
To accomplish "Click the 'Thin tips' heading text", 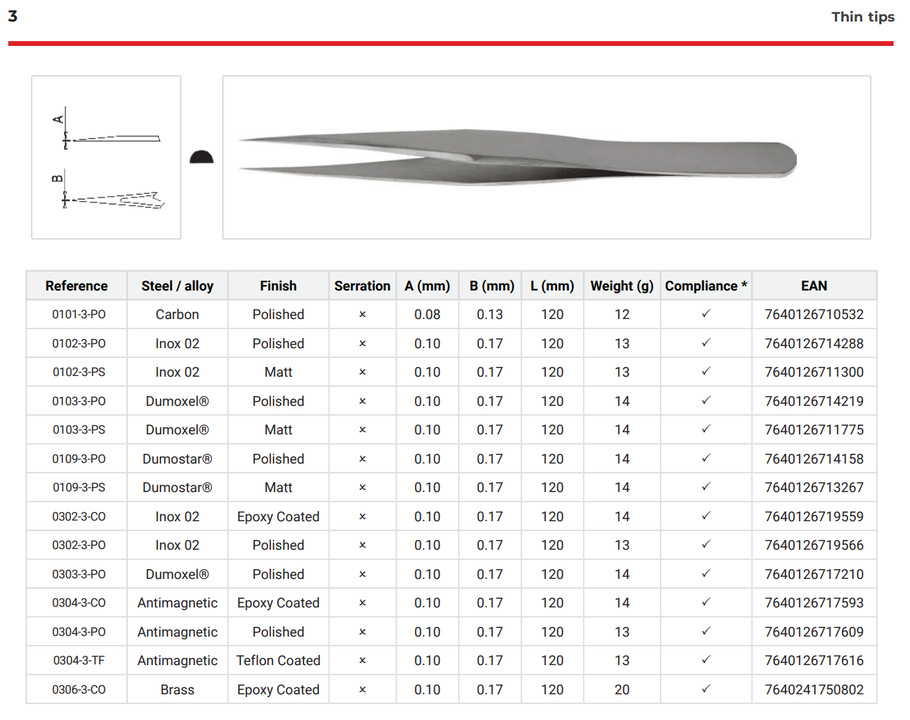I will (x=862, y=17).
